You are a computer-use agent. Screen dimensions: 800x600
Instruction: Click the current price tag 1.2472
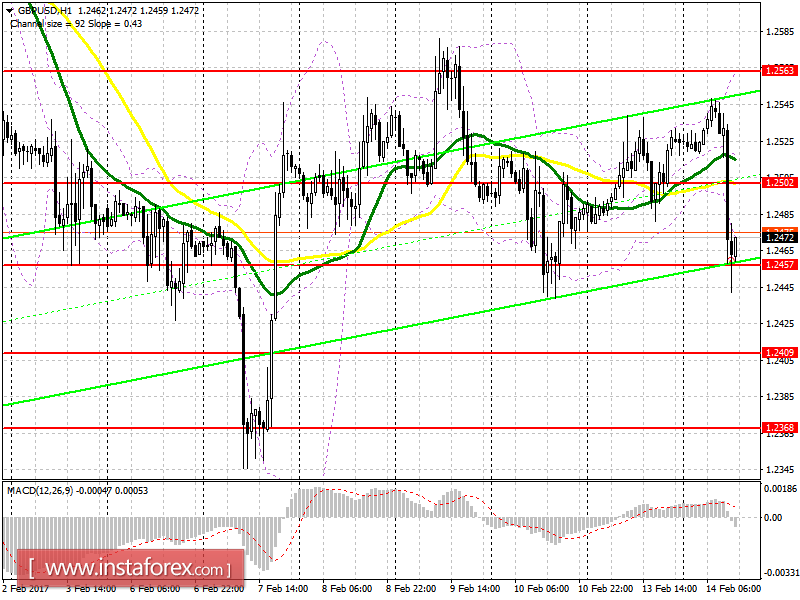click(x=779, y=237)
